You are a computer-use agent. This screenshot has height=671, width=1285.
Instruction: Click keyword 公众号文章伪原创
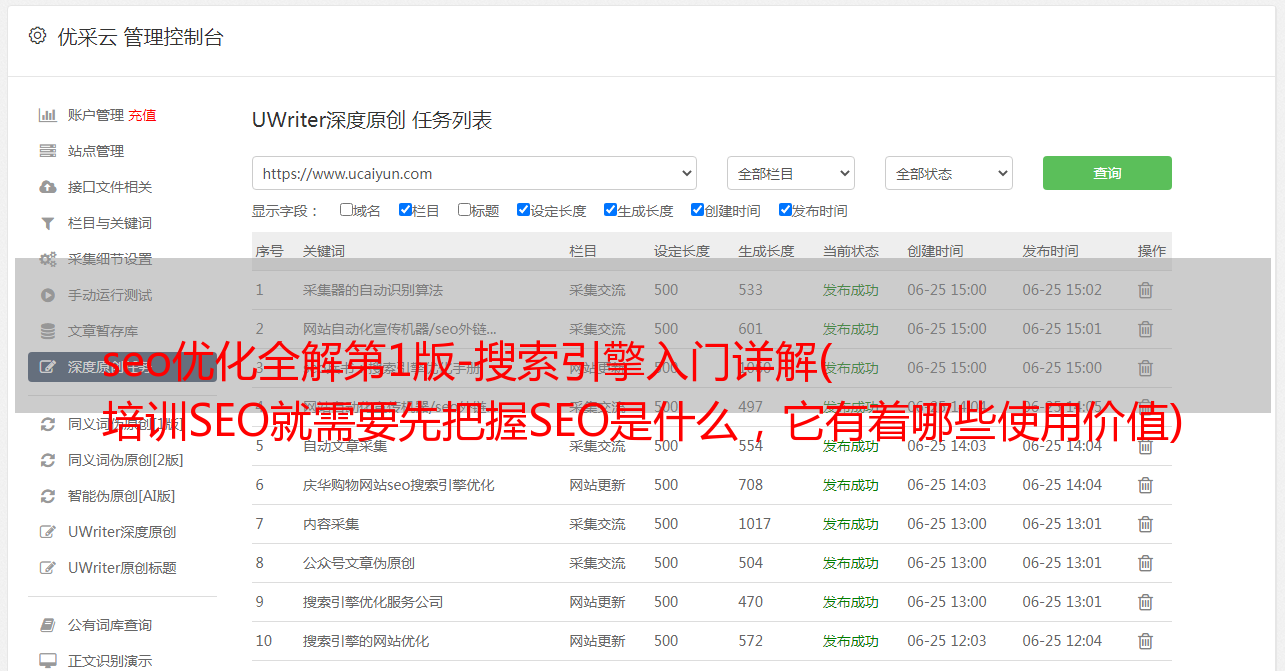359,563
